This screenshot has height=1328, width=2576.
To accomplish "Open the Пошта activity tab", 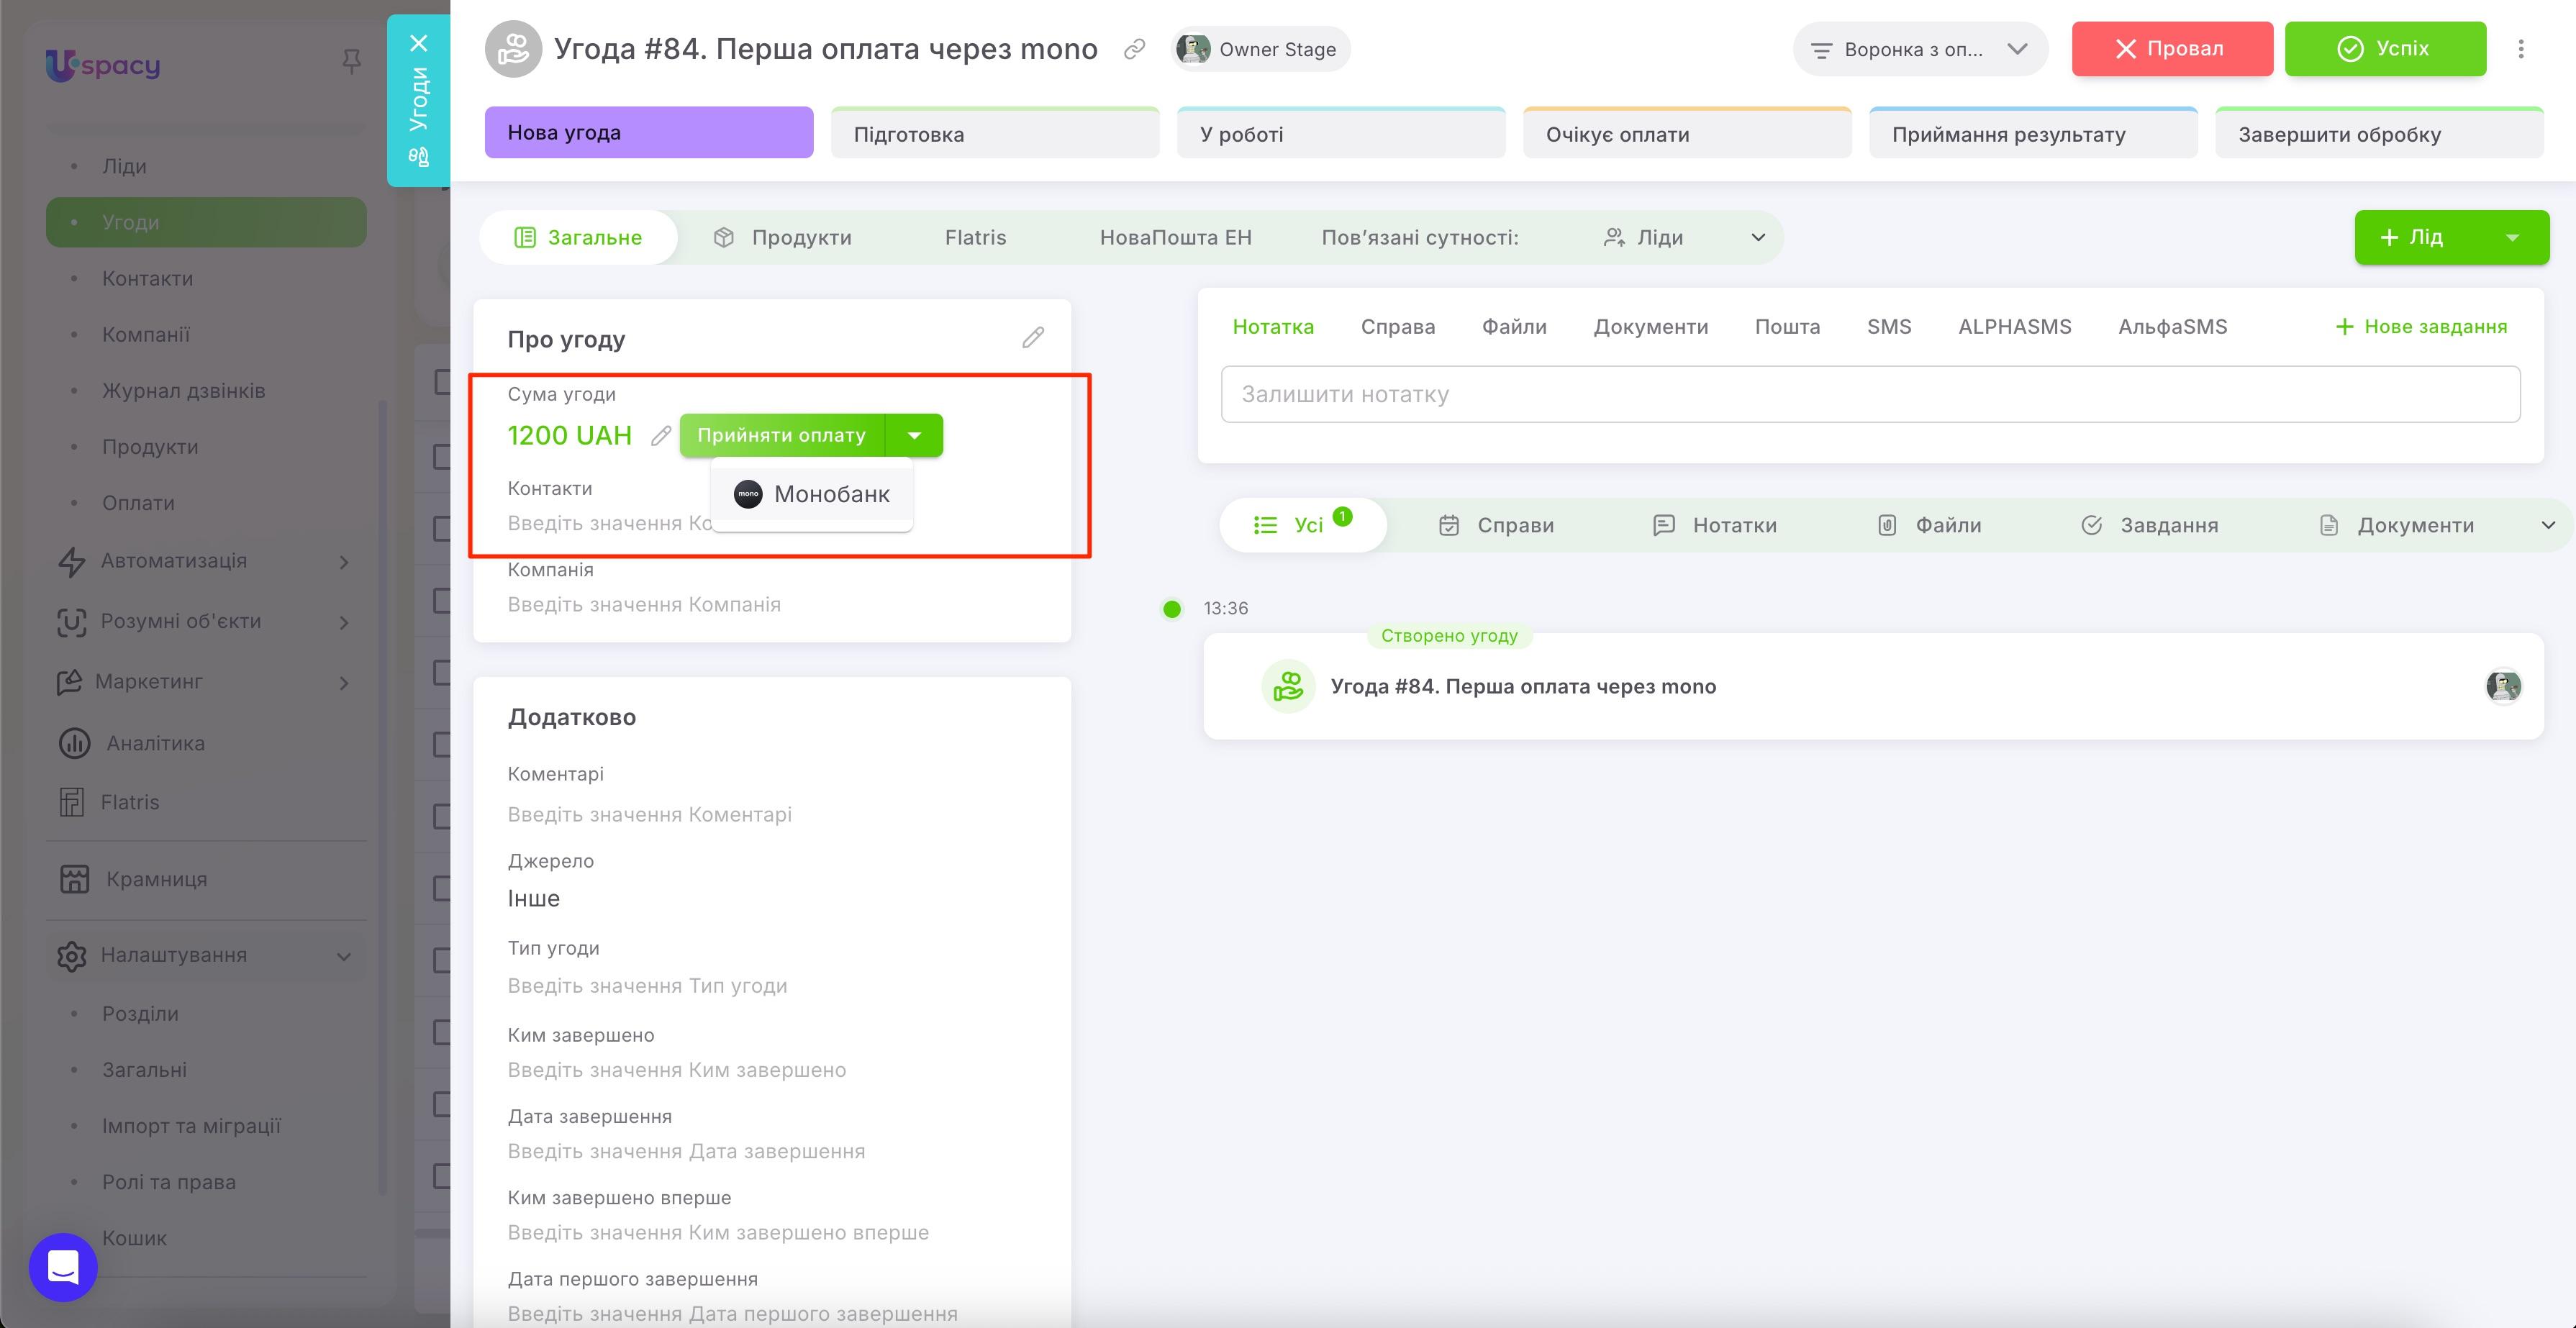I will (x=1787, y=326).
